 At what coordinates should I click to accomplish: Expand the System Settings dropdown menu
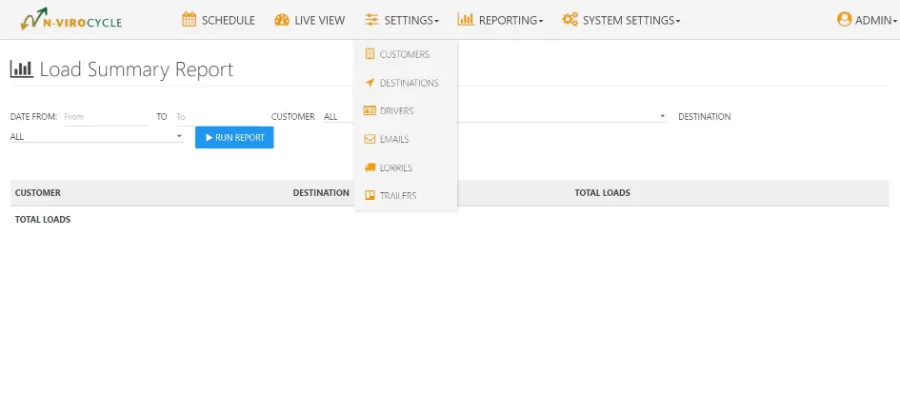click(621, 20)
